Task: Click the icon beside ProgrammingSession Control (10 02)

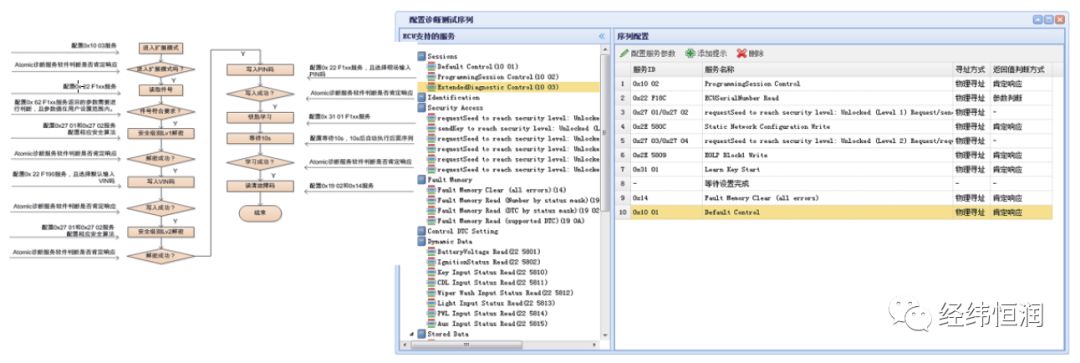Action: click(x=431, y=77)
